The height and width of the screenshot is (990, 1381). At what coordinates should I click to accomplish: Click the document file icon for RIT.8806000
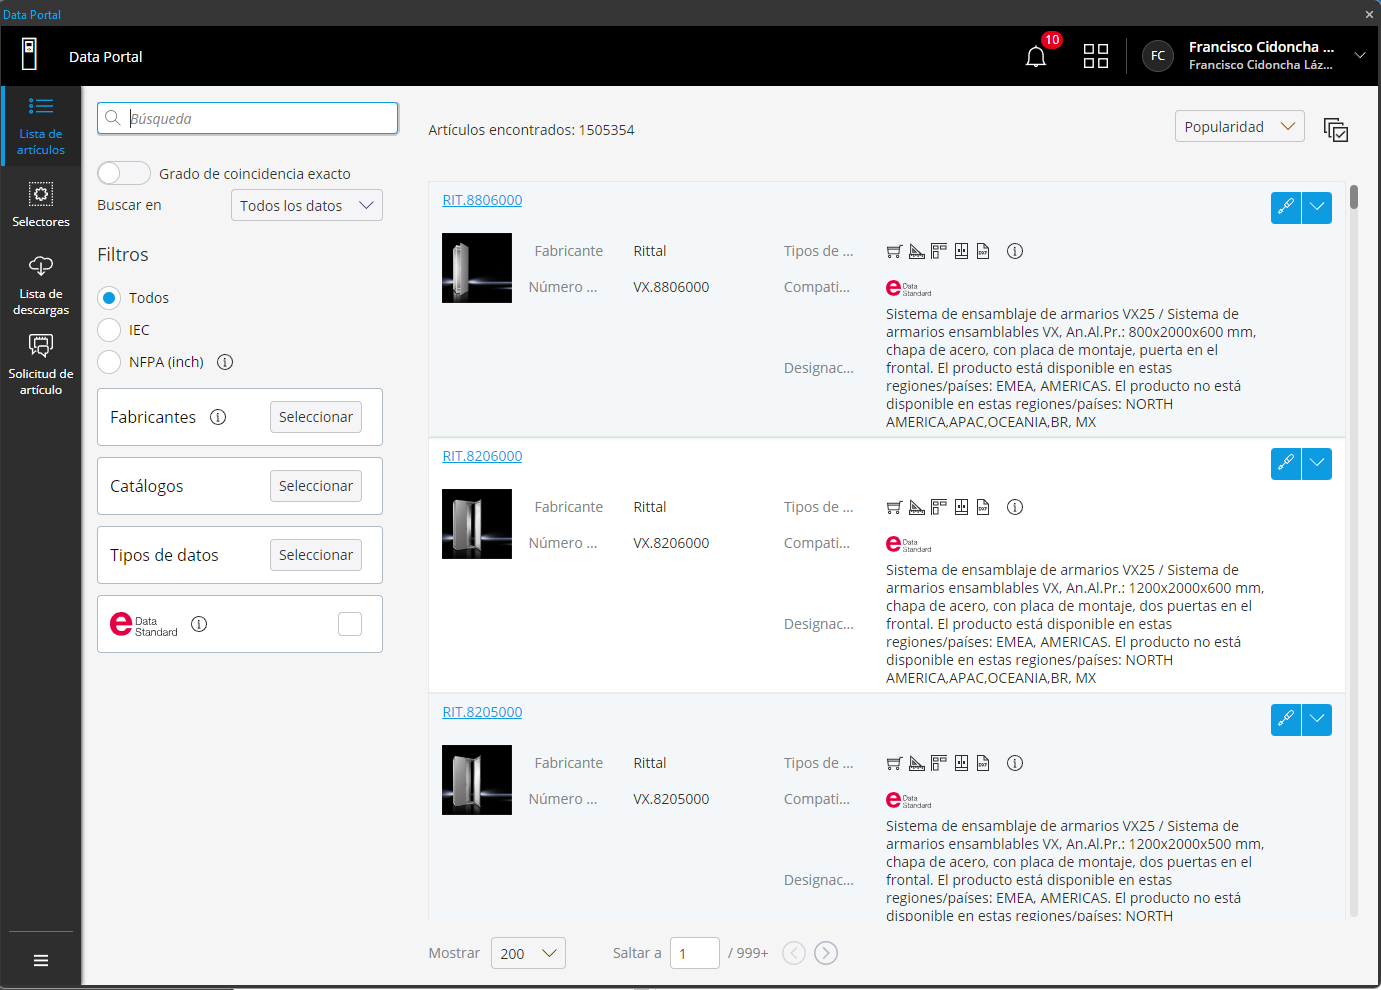tap(983, 251)
